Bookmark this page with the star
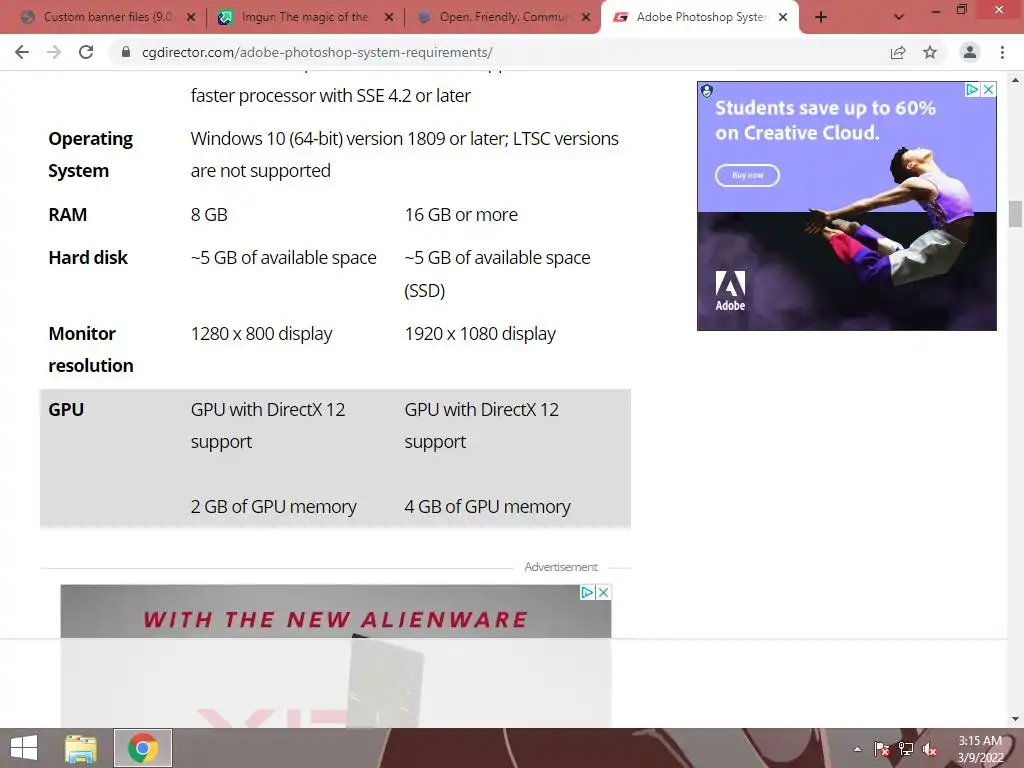 point(930,52)
